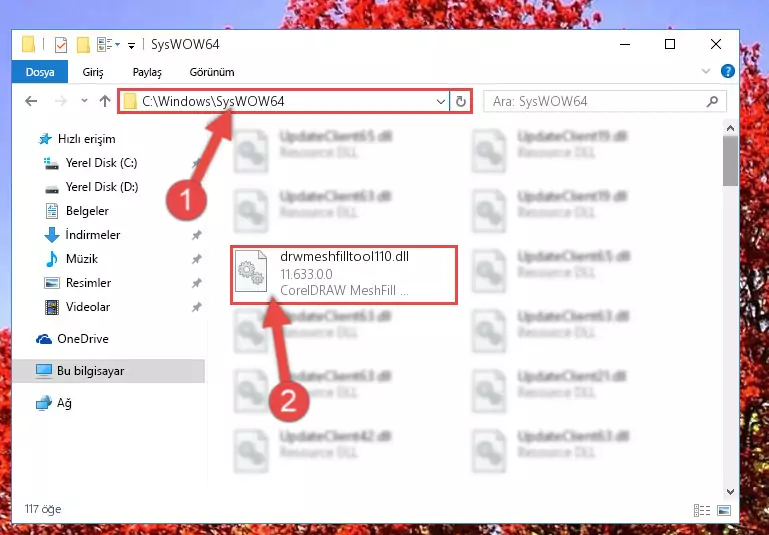Select the drwmeshfilltool110.dll file name

344,256
